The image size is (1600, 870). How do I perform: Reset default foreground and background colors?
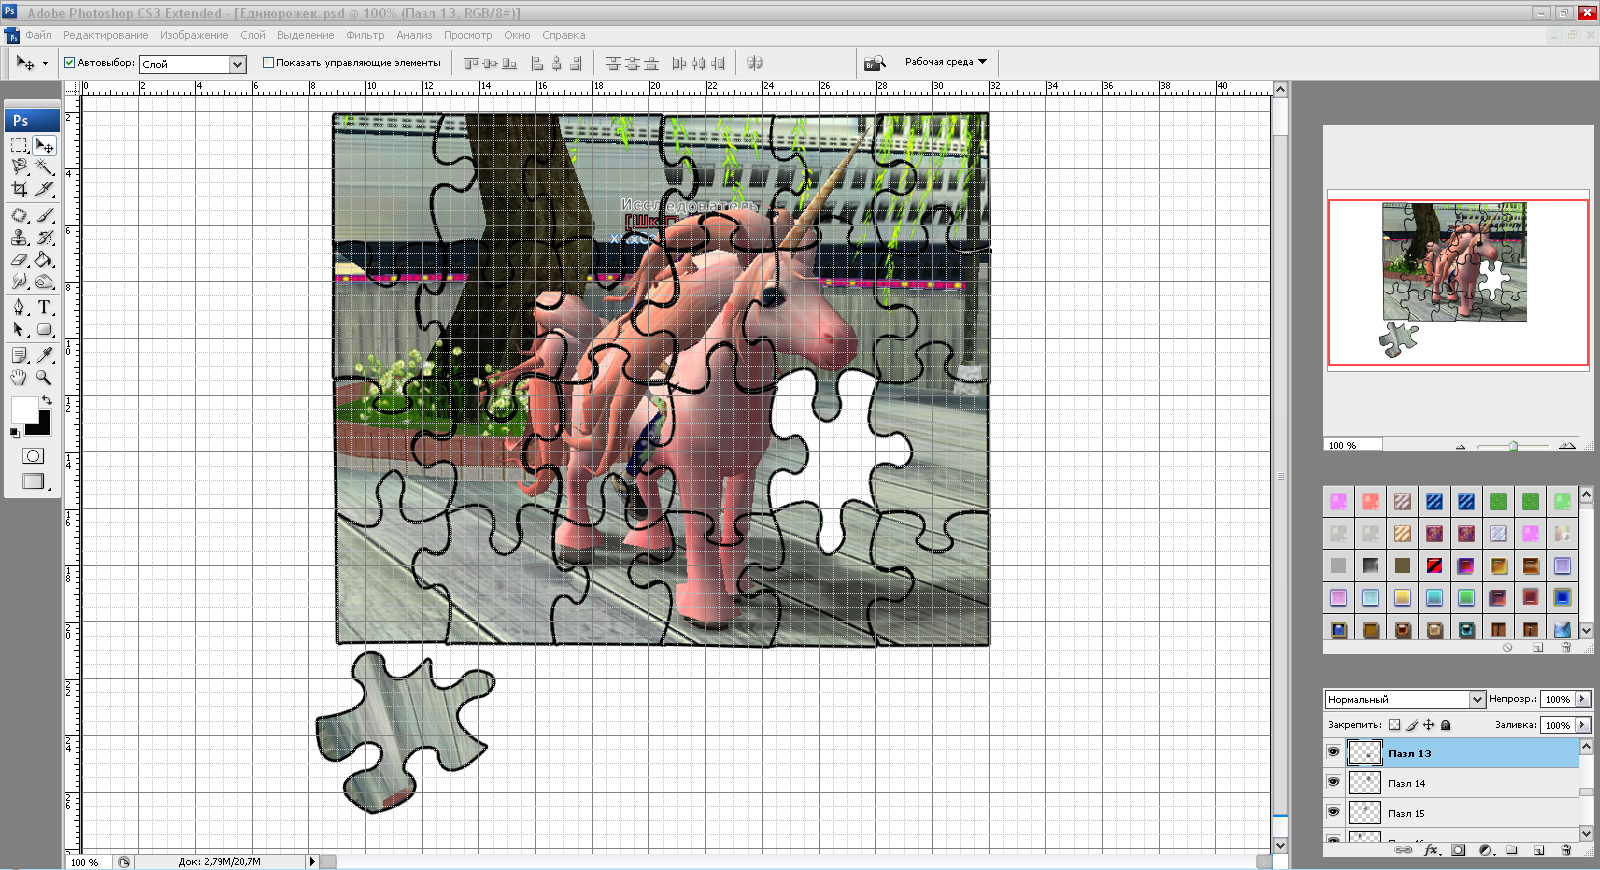coord(14,433)
